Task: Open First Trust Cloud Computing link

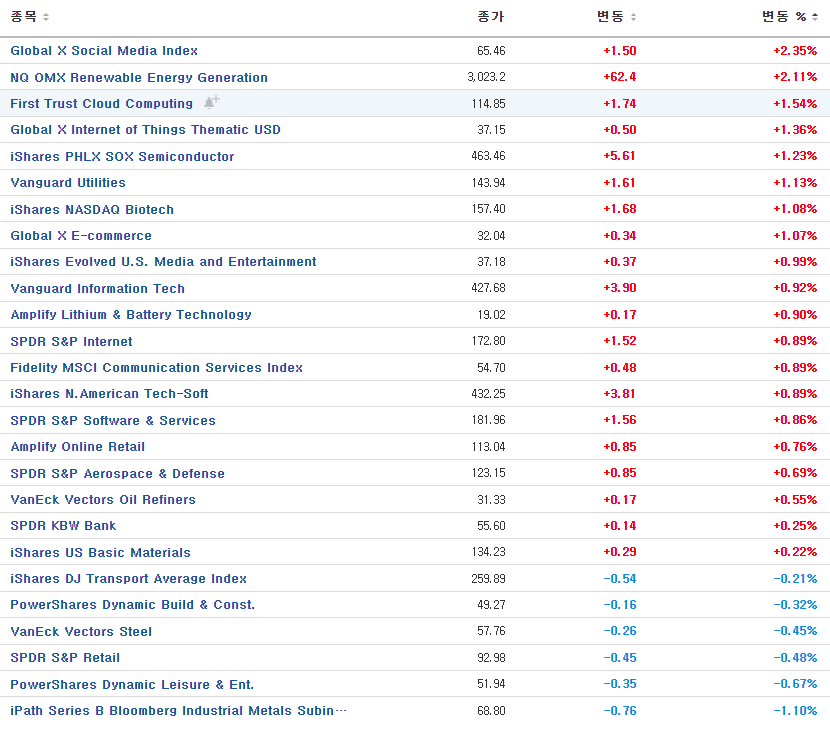Action: [x=102, y=104]
